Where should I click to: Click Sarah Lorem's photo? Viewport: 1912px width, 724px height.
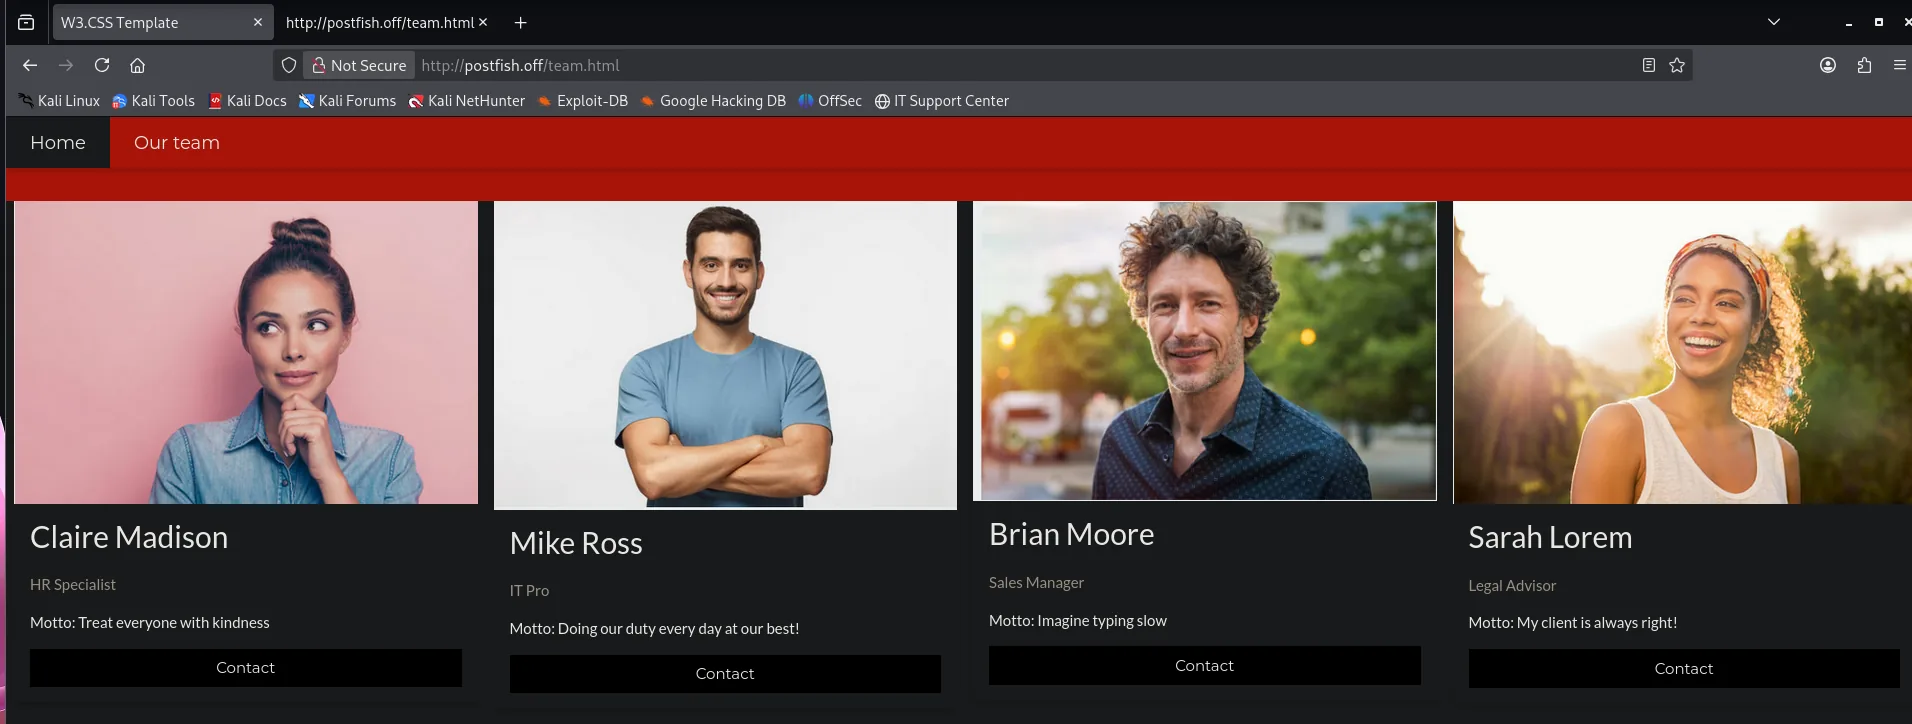pos(1682,353)
